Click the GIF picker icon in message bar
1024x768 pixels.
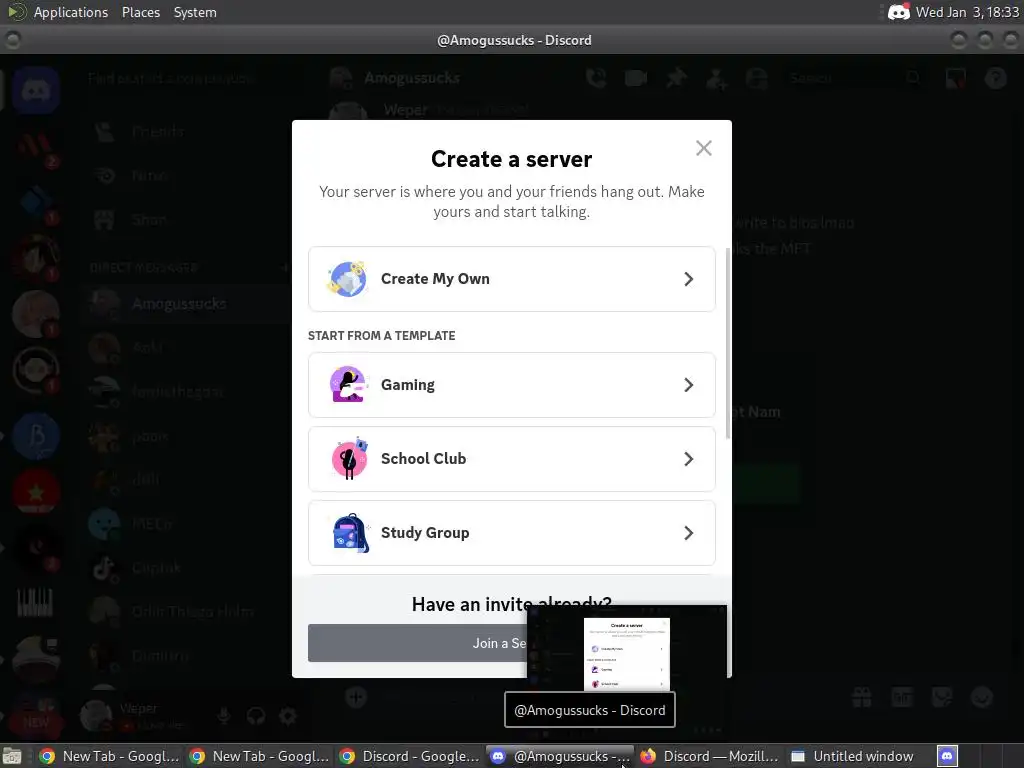point(902,697)
